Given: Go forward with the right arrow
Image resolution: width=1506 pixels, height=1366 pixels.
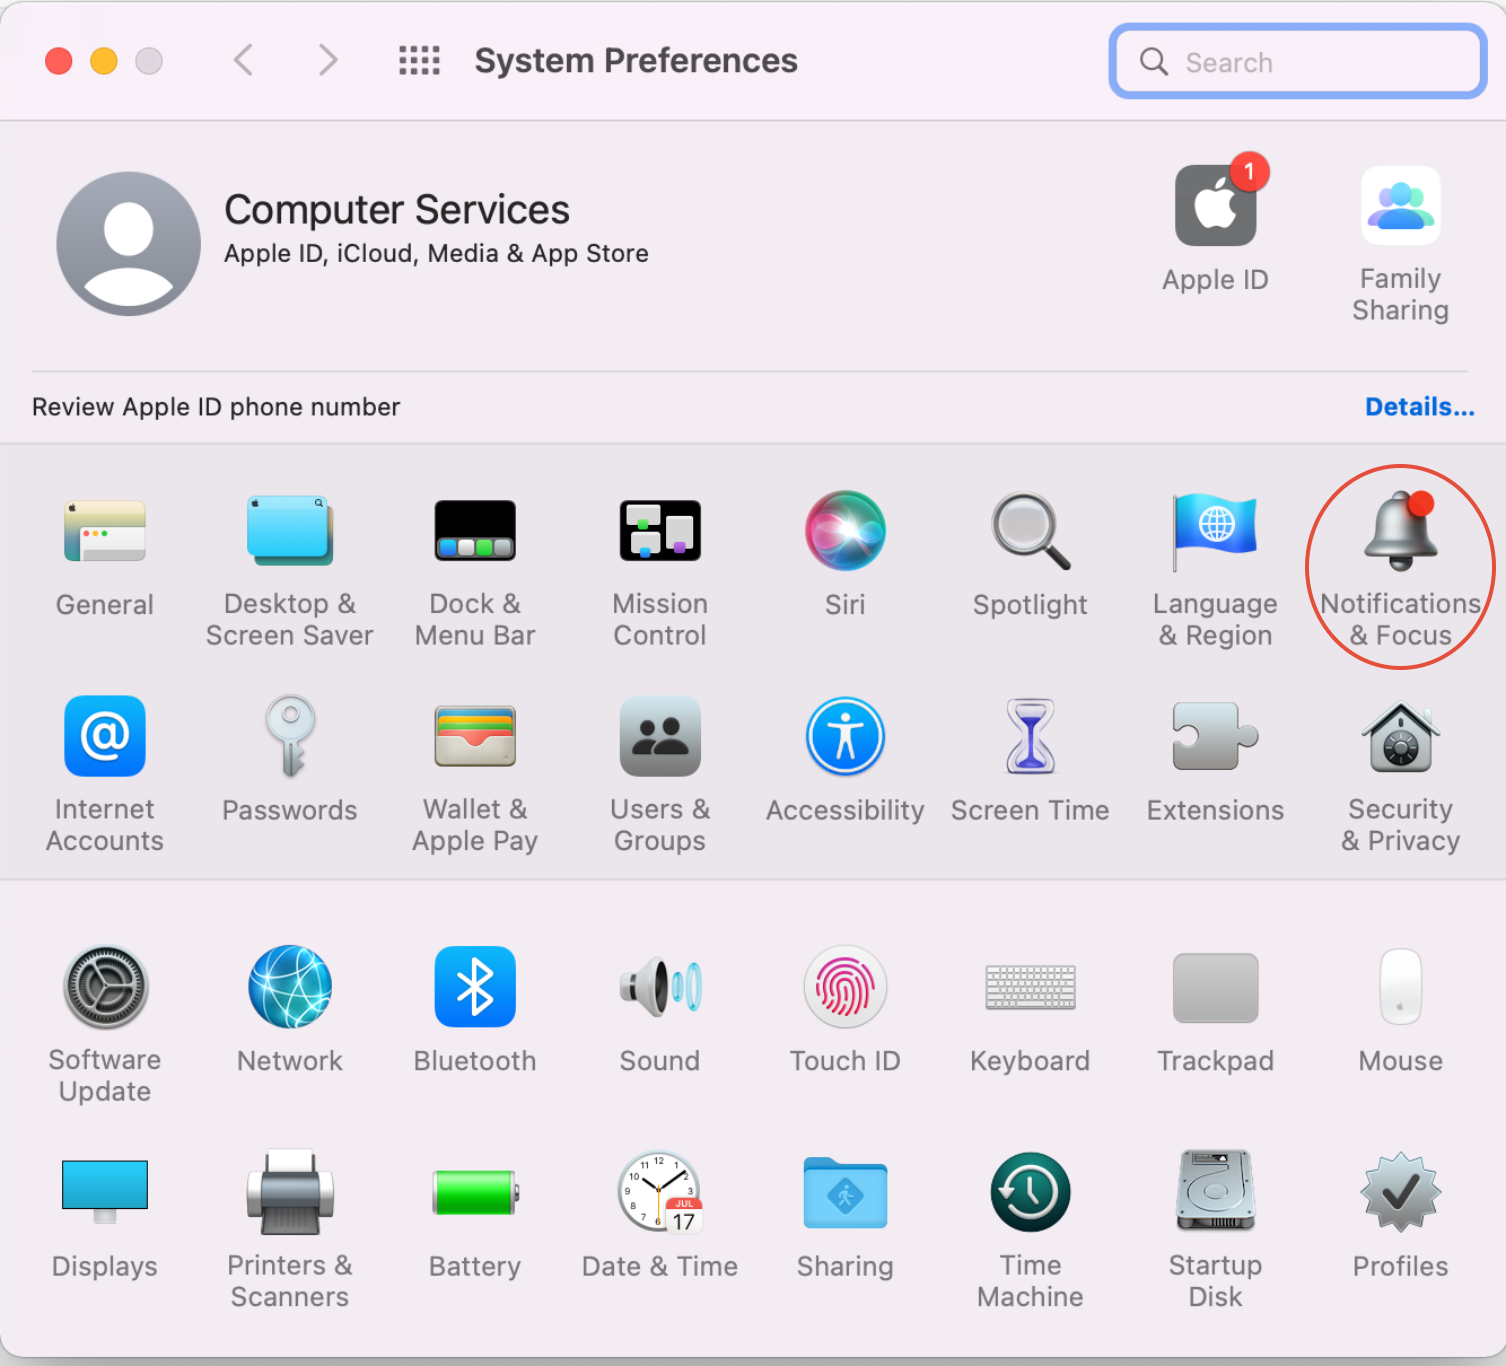Looking at the screenshot, I should pyautogui.click(x=328, y=61).
